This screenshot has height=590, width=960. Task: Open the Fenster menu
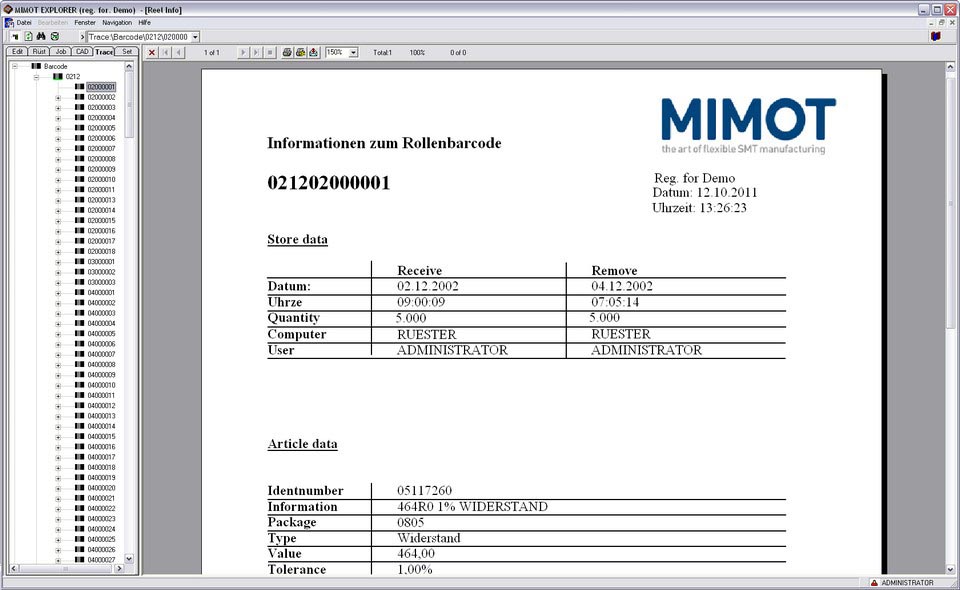[x=85, y=23]
